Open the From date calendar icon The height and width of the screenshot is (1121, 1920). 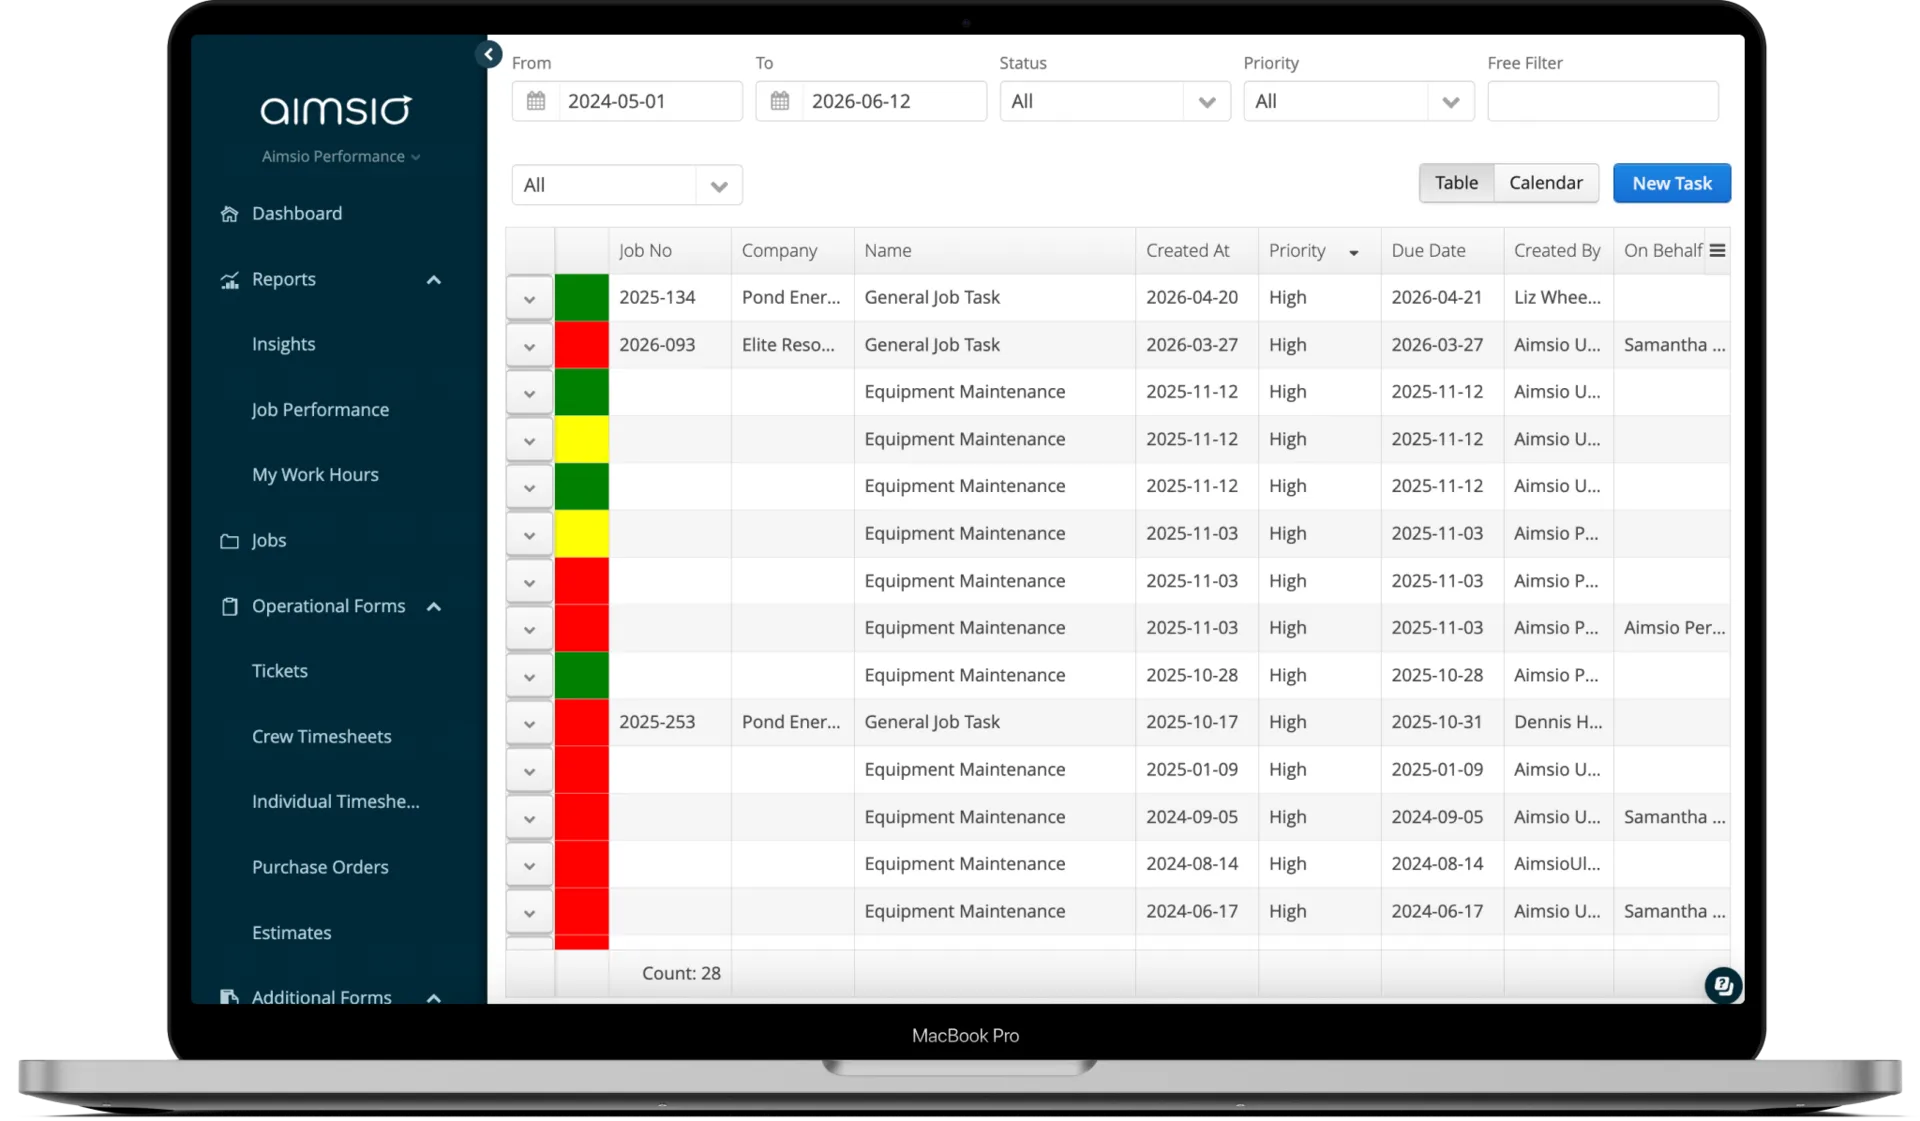pos(536,101)
